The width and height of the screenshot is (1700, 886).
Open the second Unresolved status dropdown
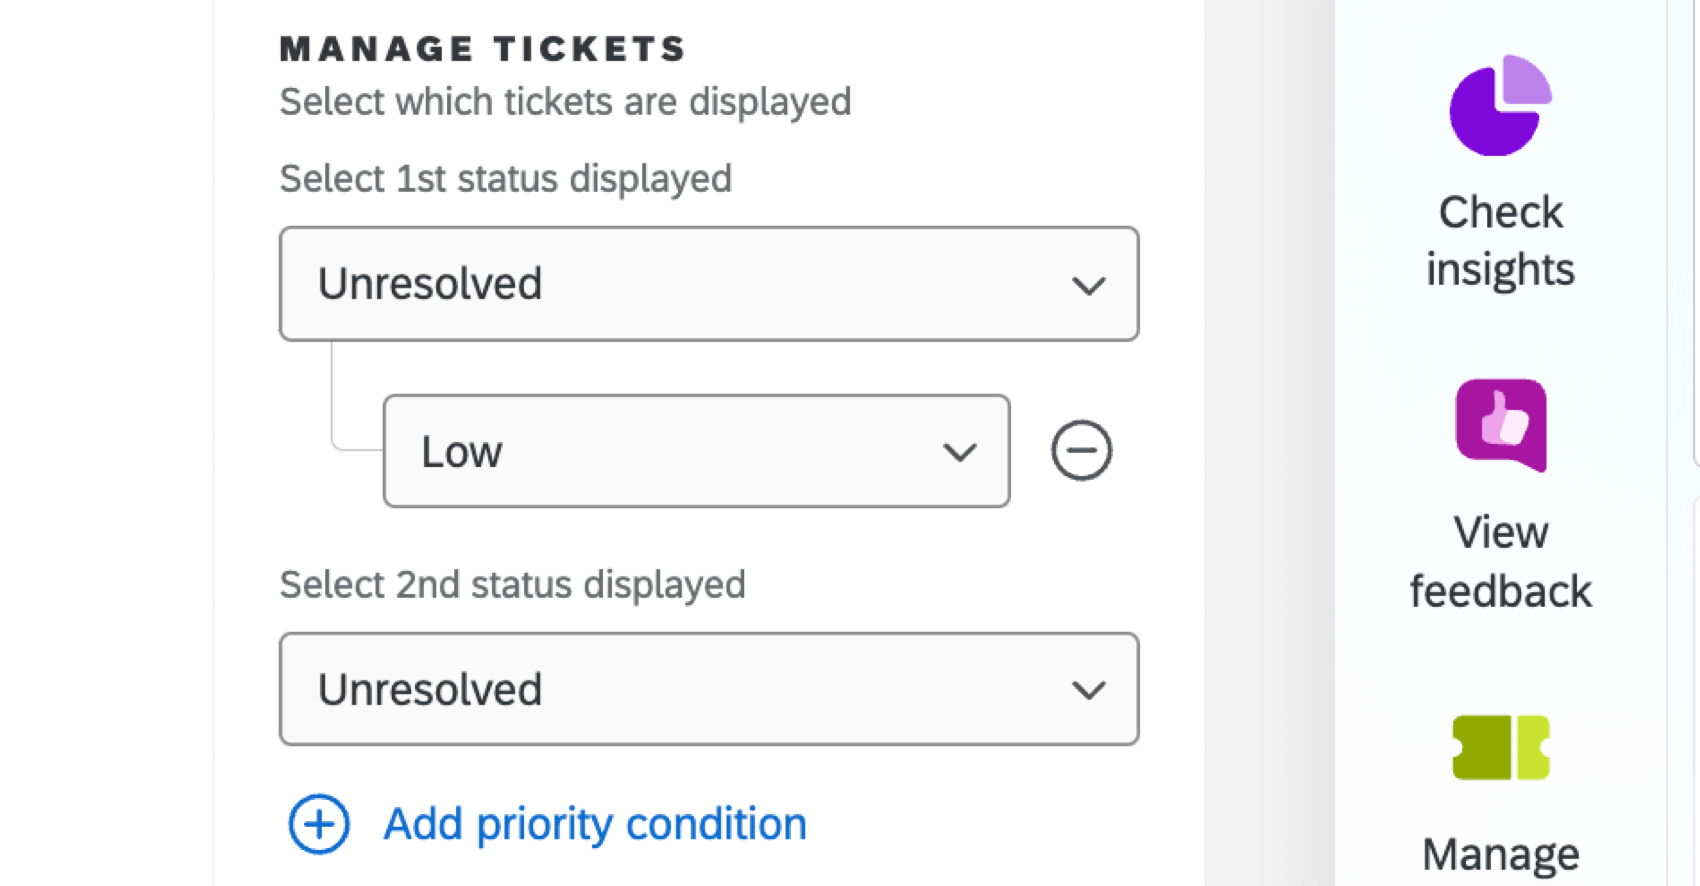coord(709,689)
